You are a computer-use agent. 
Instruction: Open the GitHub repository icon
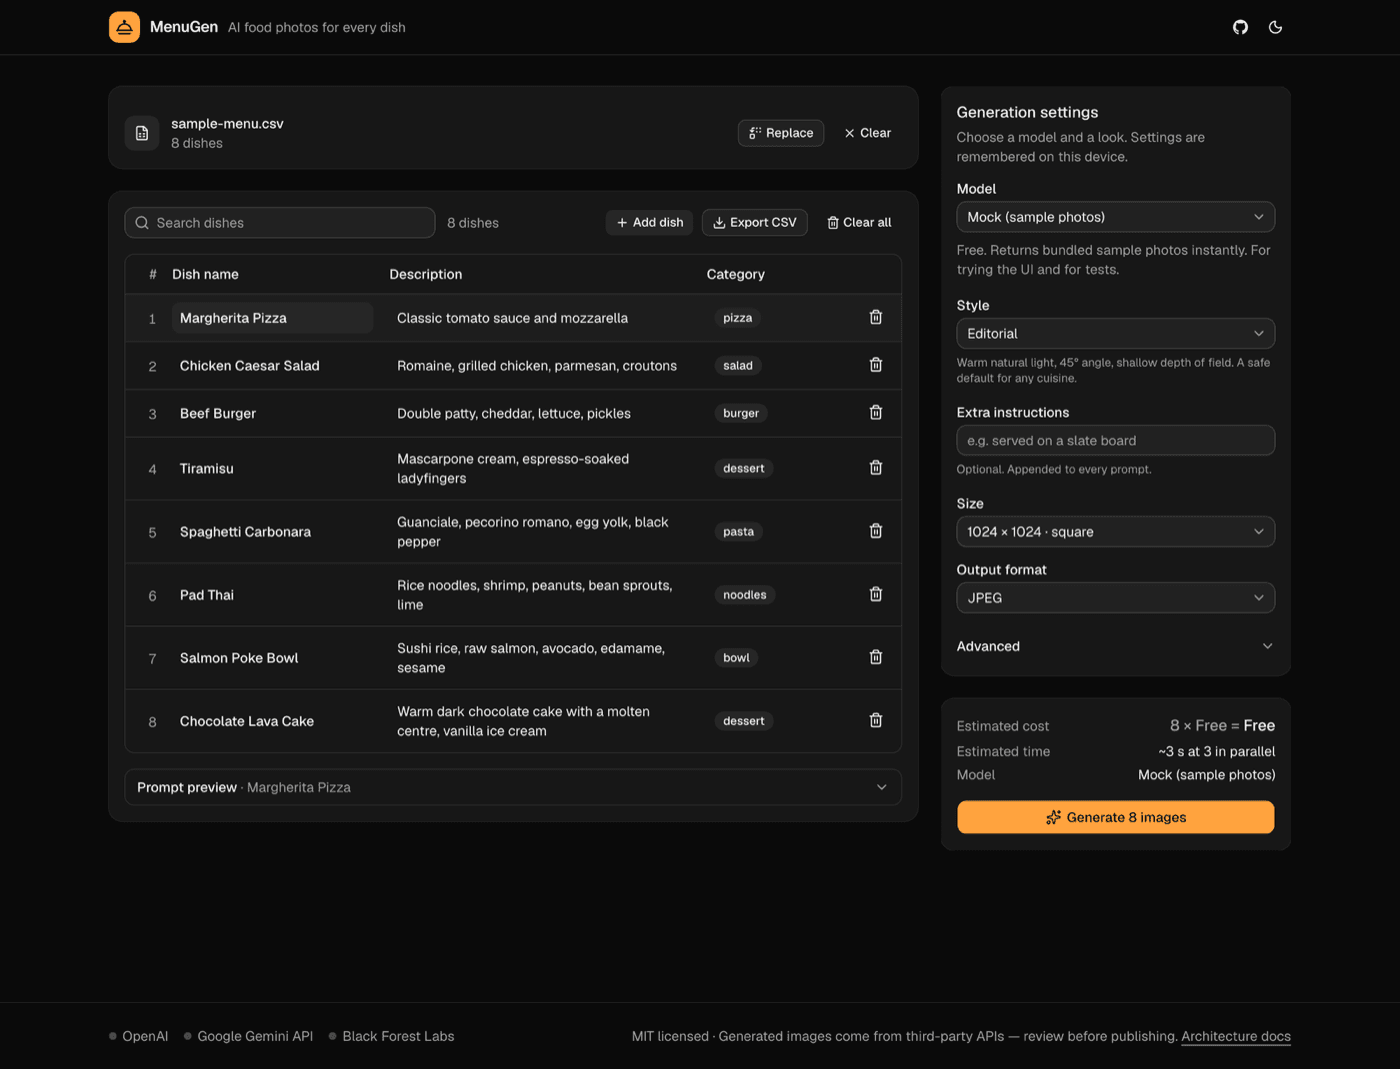1240,27
